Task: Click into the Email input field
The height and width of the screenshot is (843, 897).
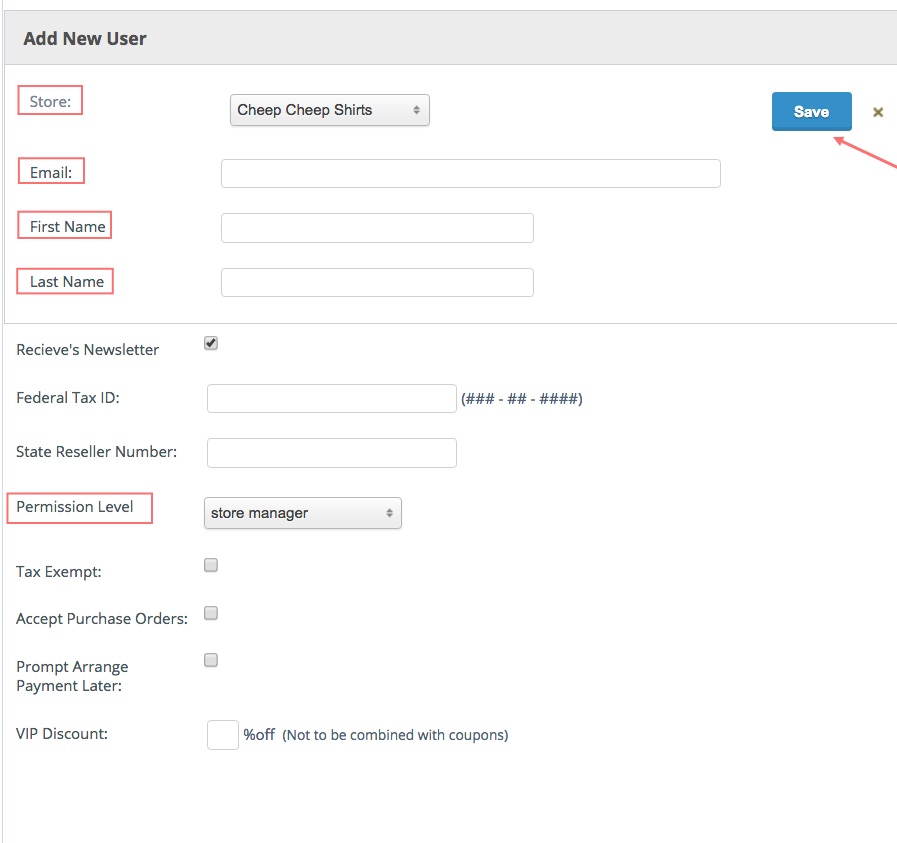Action: pos(470,173)
